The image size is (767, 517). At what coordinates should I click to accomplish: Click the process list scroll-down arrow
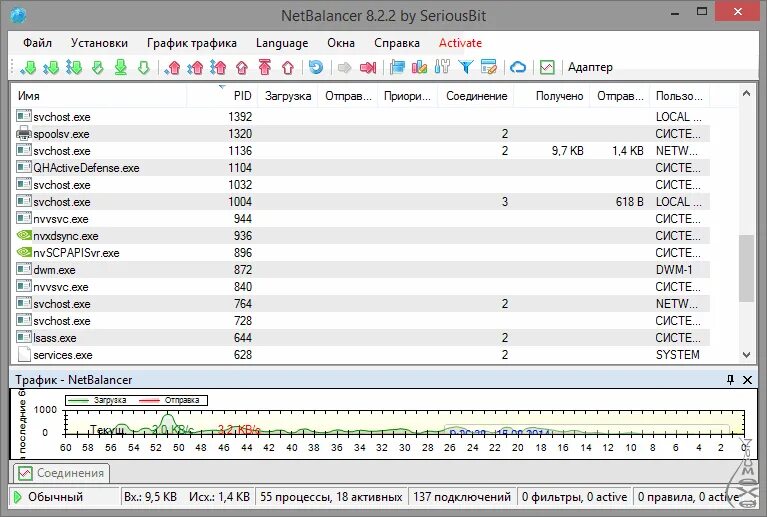click(746, 355)
